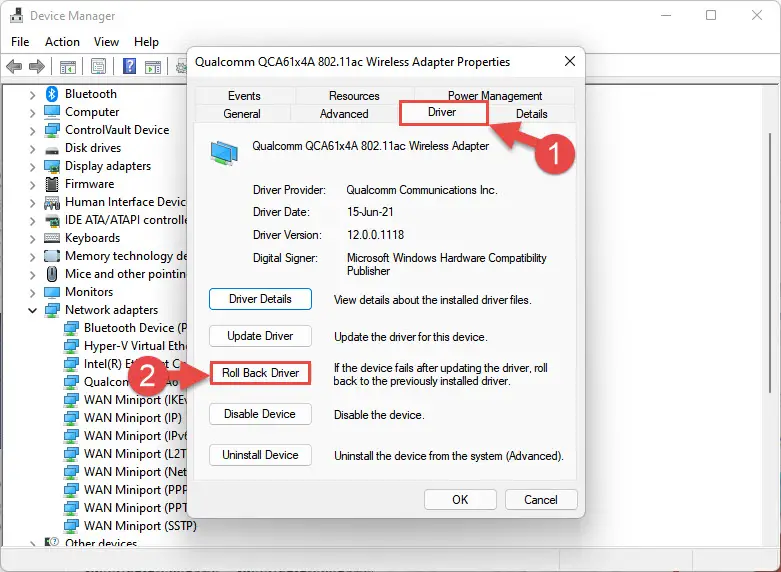Select the Bluetooth category icon
The height and width of the screenshot is (572, 781).
click(x=52, y=94)
